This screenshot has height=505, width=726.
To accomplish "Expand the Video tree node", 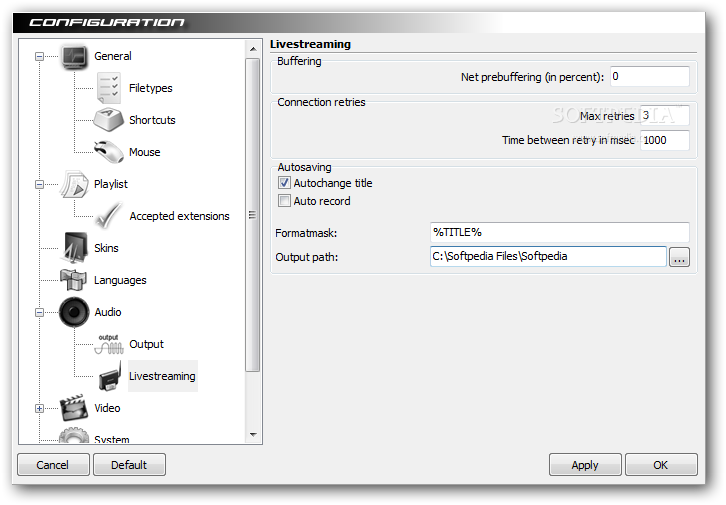I will tap(39, 408).
